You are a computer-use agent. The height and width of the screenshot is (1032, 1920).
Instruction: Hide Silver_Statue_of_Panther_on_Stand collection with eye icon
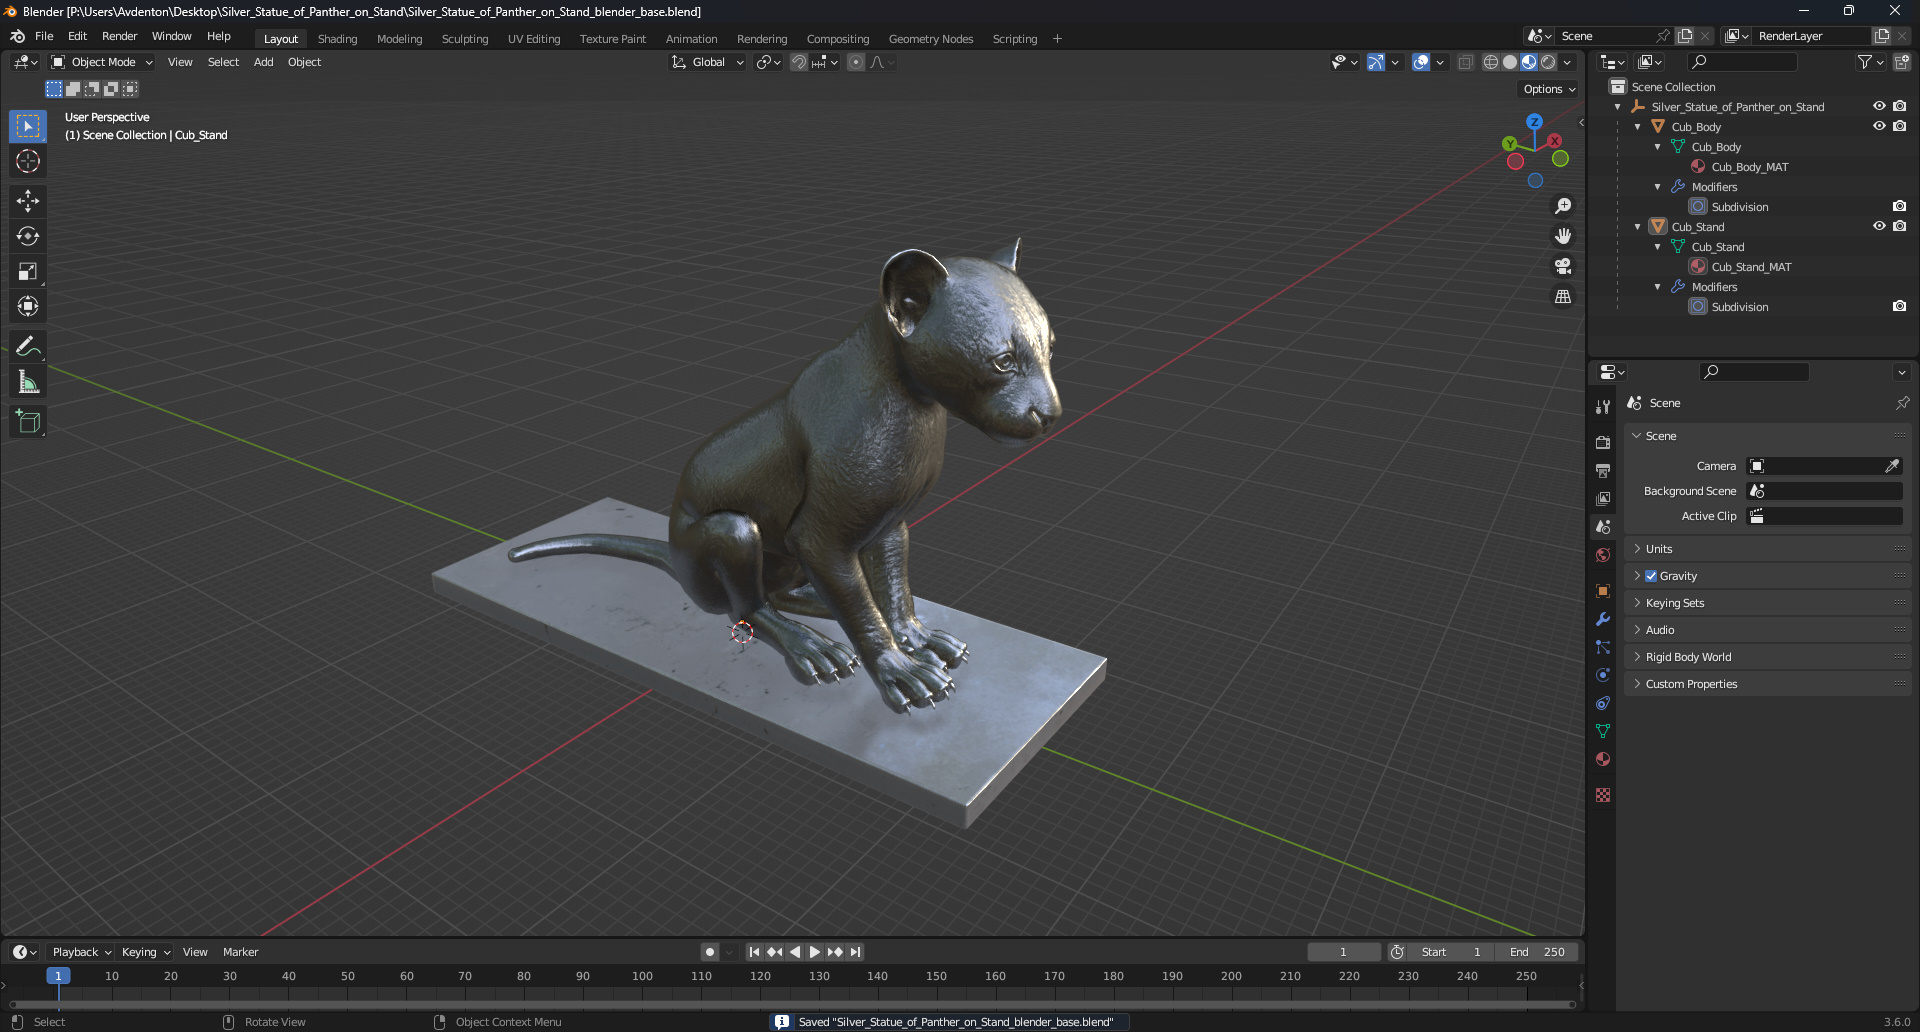pos(1879,106)
